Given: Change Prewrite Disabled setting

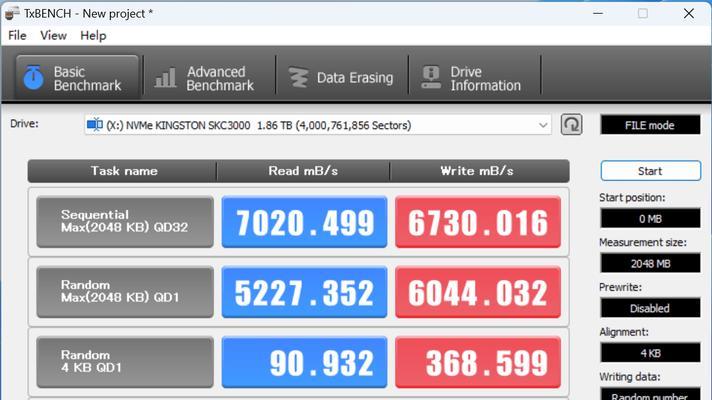Looking at the screenshot, I should 650,308.
